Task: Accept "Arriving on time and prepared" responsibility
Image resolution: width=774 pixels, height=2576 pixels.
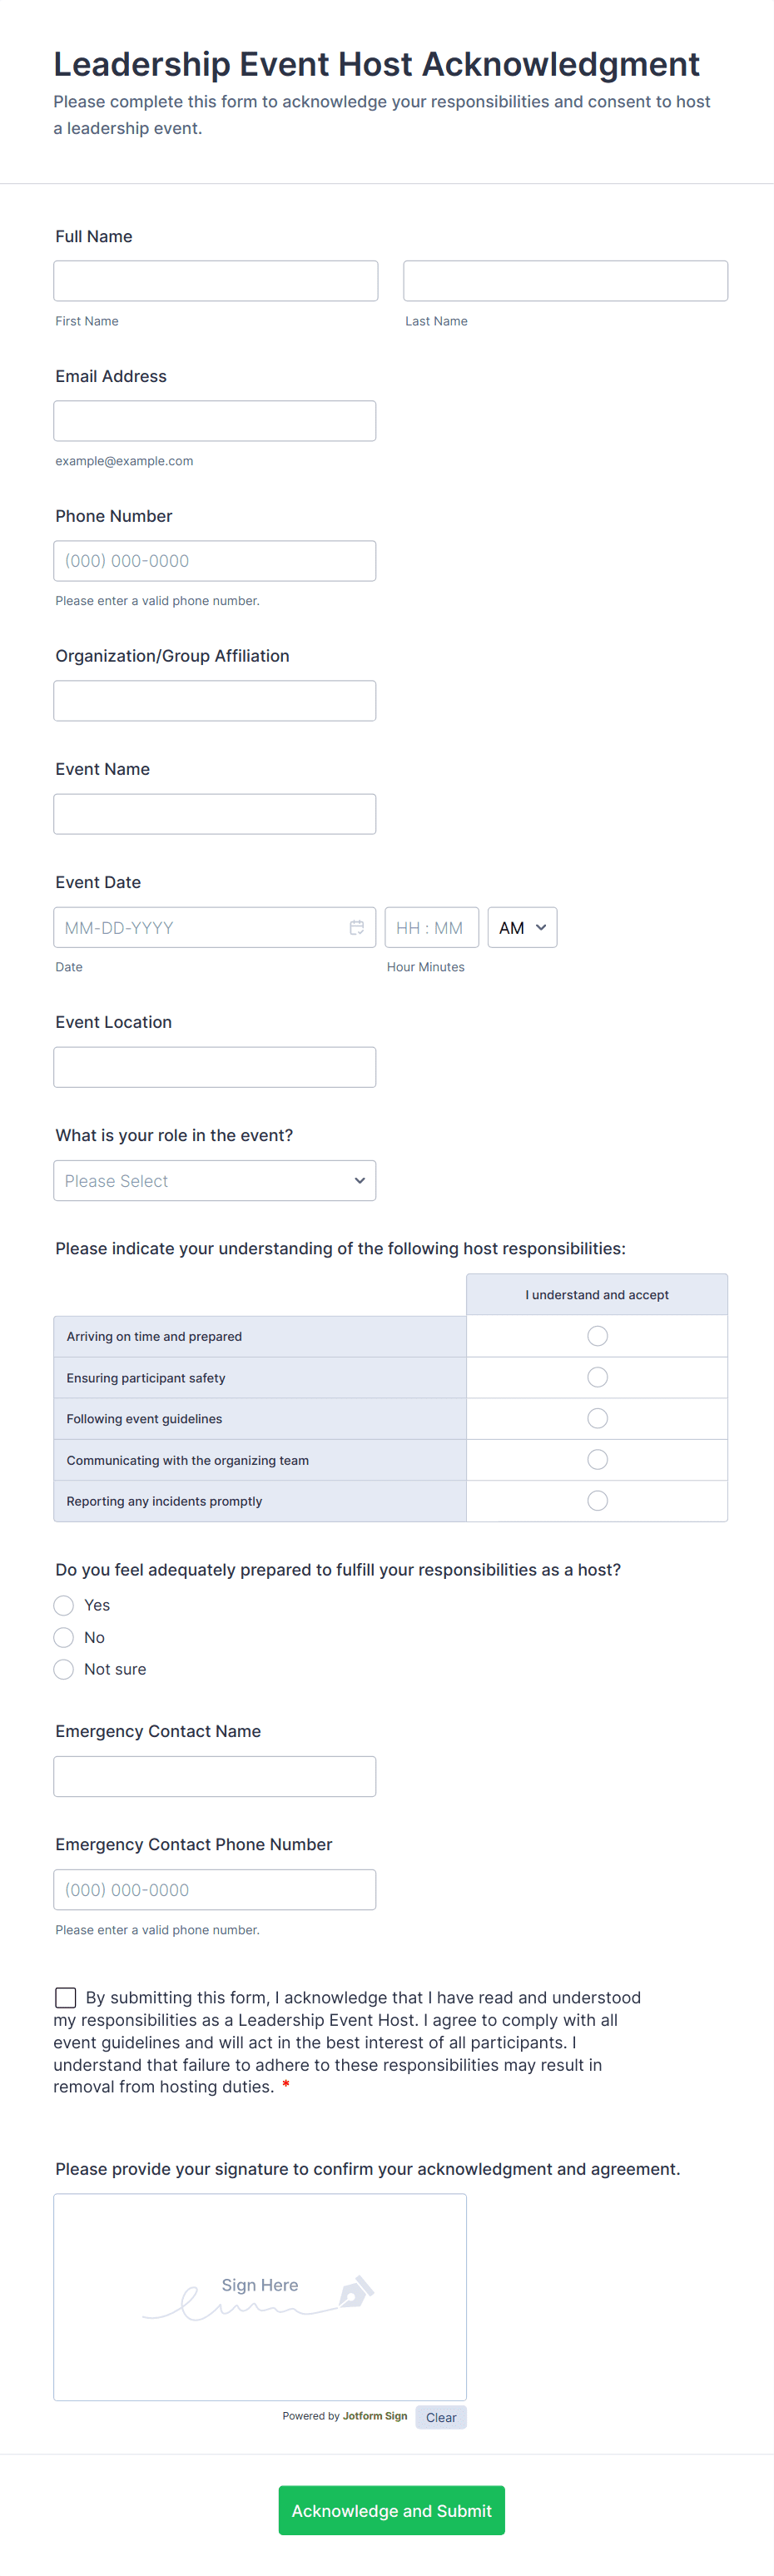Action: (x=597, y=1335)
